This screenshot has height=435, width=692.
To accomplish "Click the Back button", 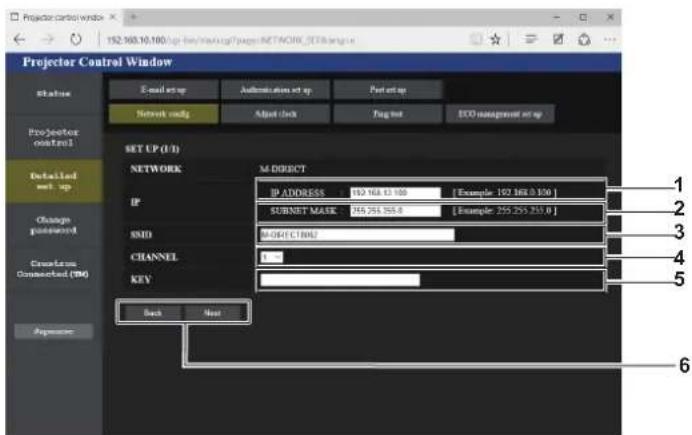I will coord(153,313).
